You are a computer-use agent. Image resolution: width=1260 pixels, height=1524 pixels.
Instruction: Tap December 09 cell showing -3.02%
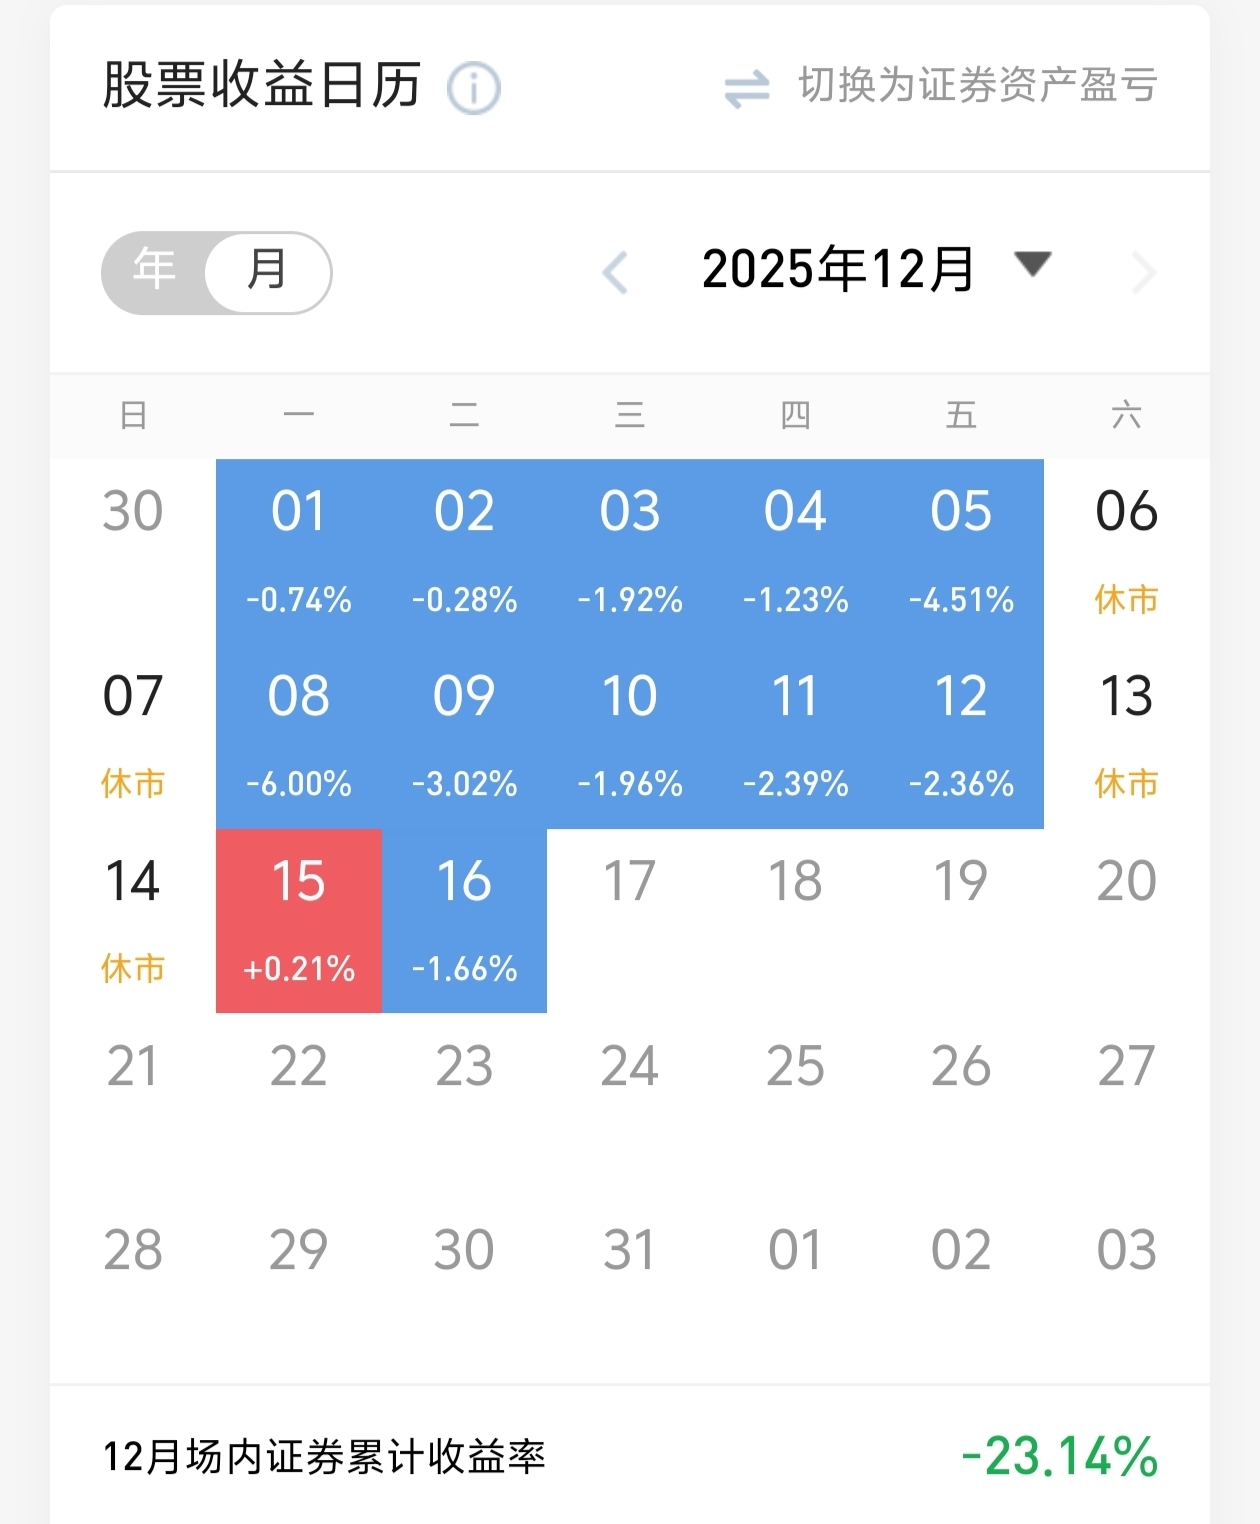(x=464, y=736)
